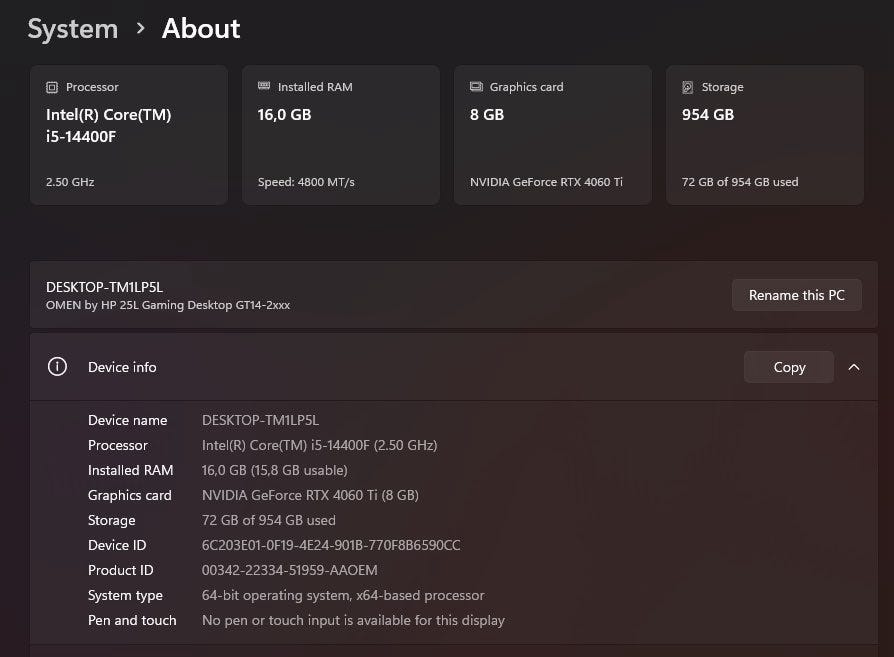Click the Device info circle icon
The image size is (894, 657).
click(57, 367)
